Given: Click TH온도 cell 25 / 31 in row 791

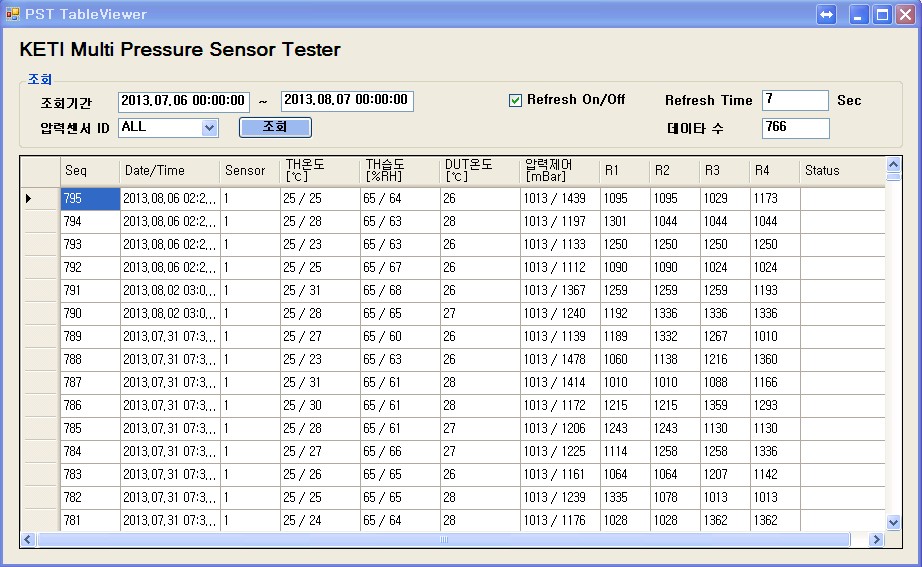Looking at the screenshot, I should [320, 291].
